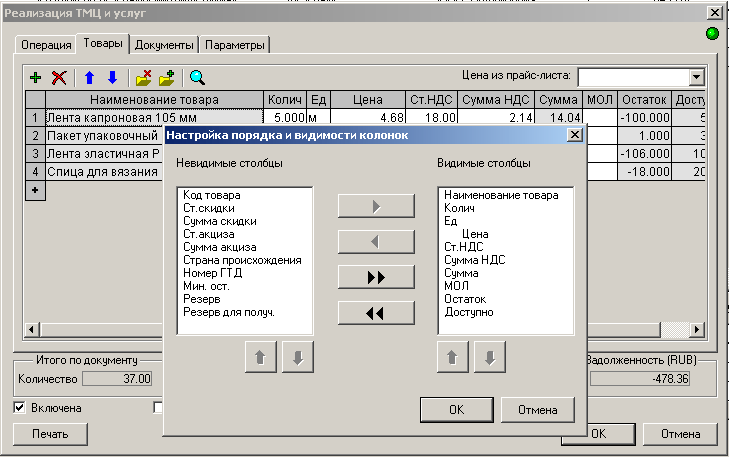Click the Спица для вязания row cell
The height and width of the screenshot is (457, 729).
pos(105,172)
